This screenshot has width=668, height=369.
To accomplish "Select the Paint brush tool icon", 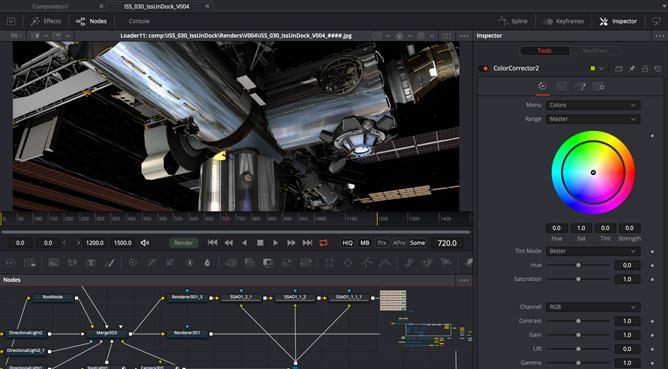I will 109,263.
